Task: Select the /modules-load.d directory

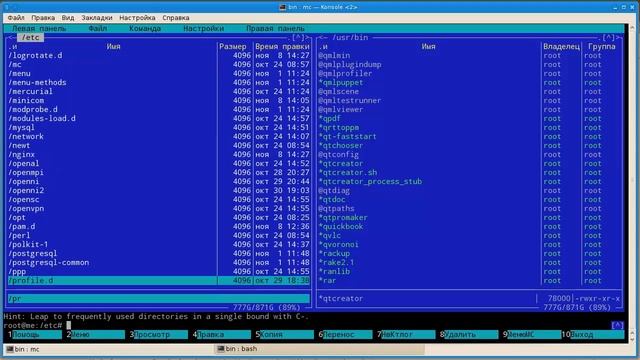Action: tap(42, 118)
